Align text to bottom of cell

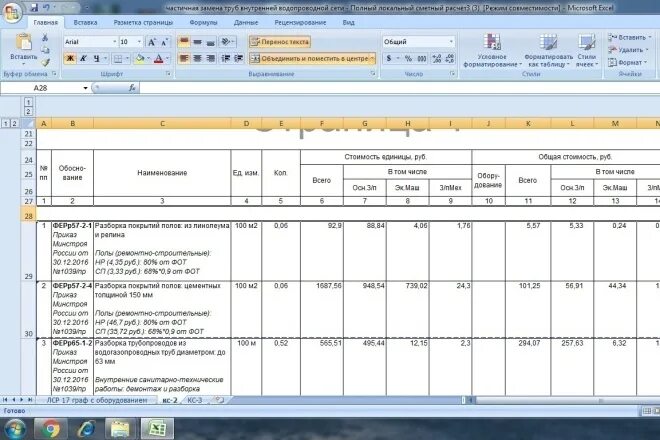tap(211, 42)
